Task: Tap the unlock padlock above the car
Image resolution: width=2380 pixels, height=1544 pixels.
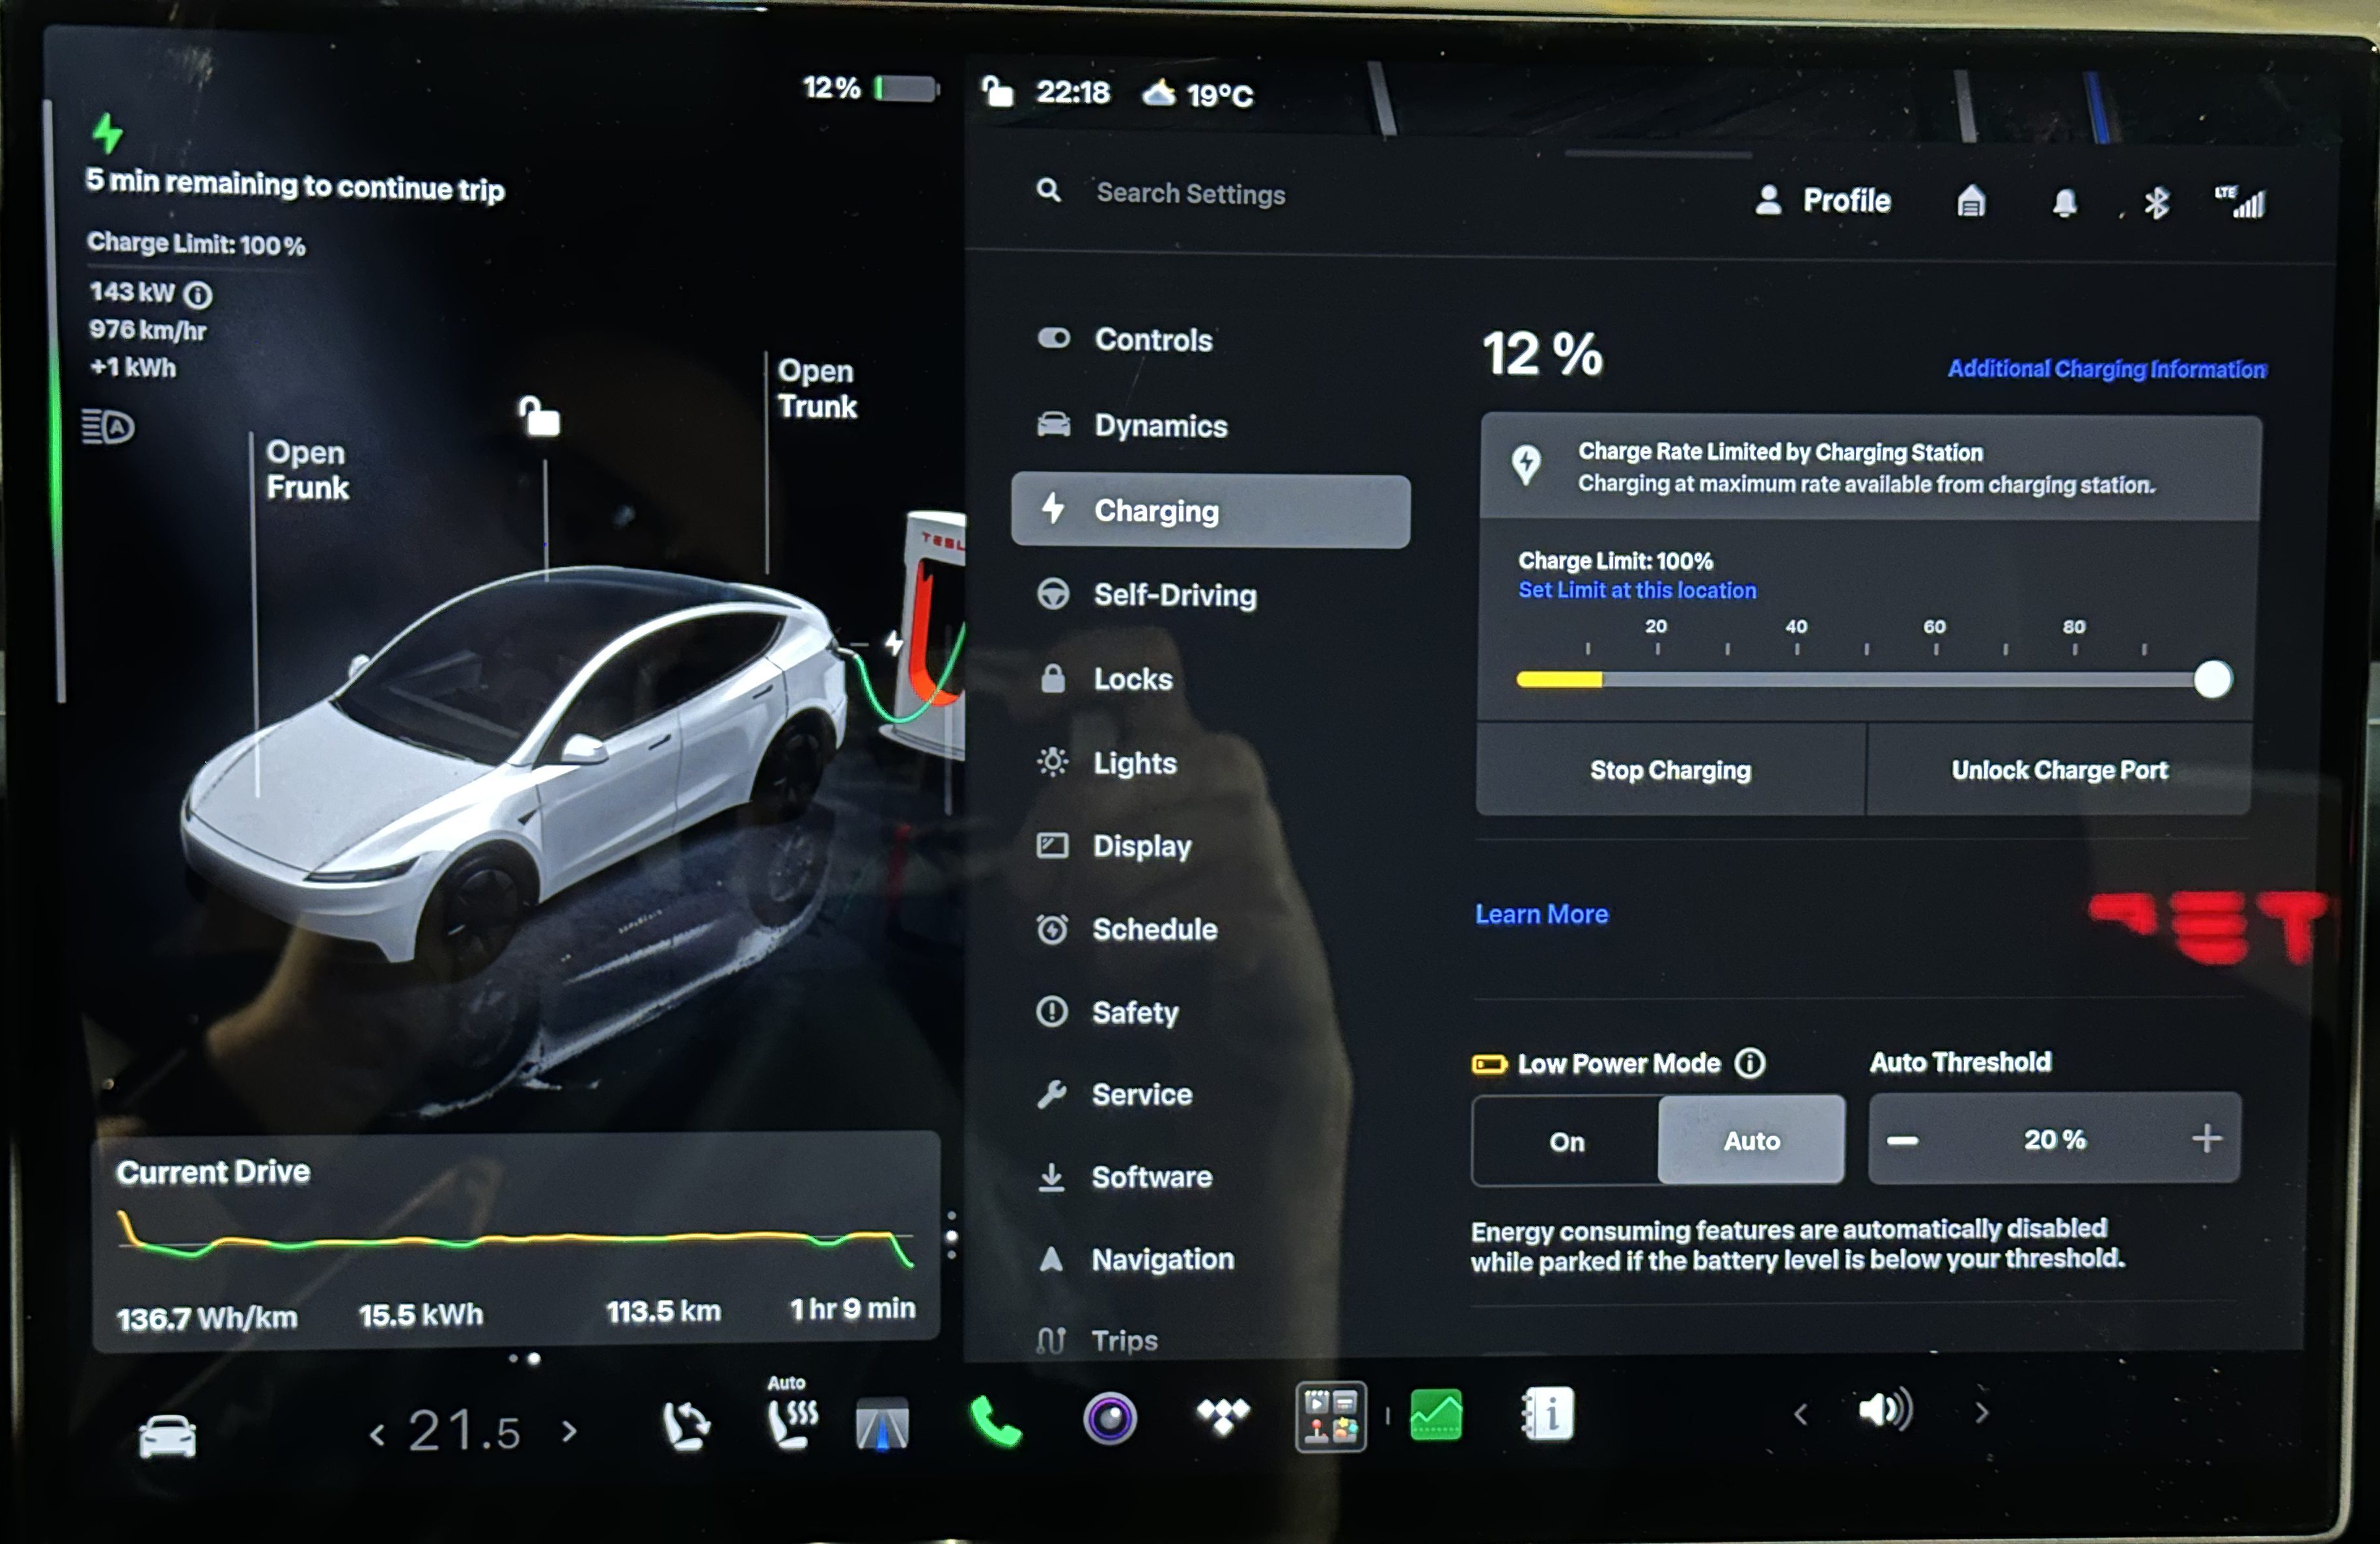Action: click(539, 416)
